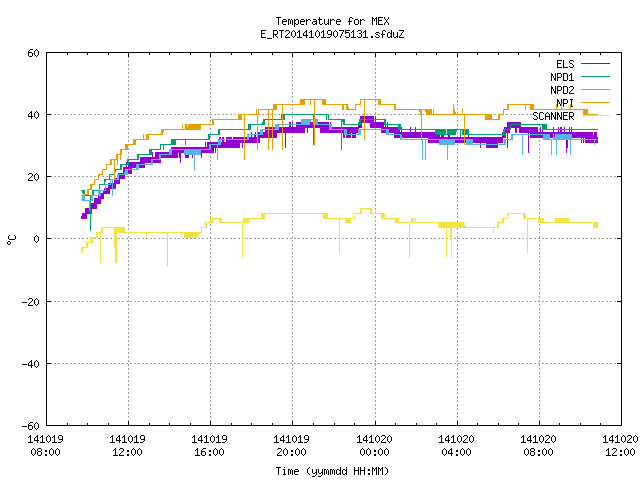Click the purple ELS legend line
The height and width of the screenshot is (480, 640).
[595, 64]
